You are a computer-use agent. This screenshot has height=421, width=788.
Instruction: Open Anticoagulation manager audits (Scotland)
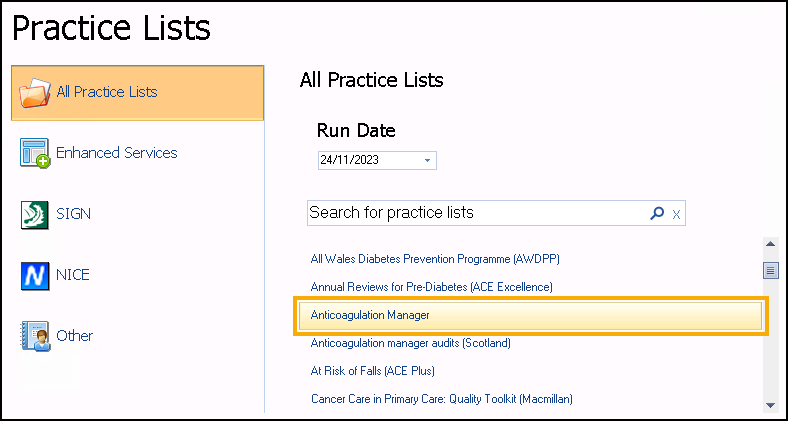(x=410, y=343)
